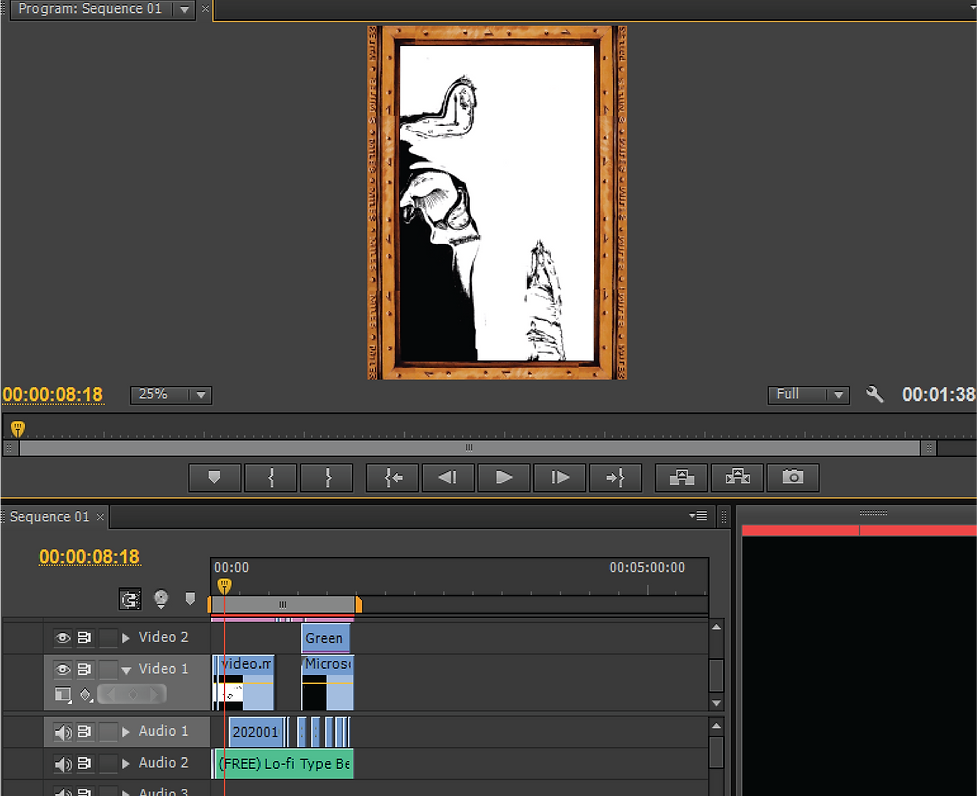This screenshot has height=796, width=980.
Task: Go to In point
Action: pos(392,477)
